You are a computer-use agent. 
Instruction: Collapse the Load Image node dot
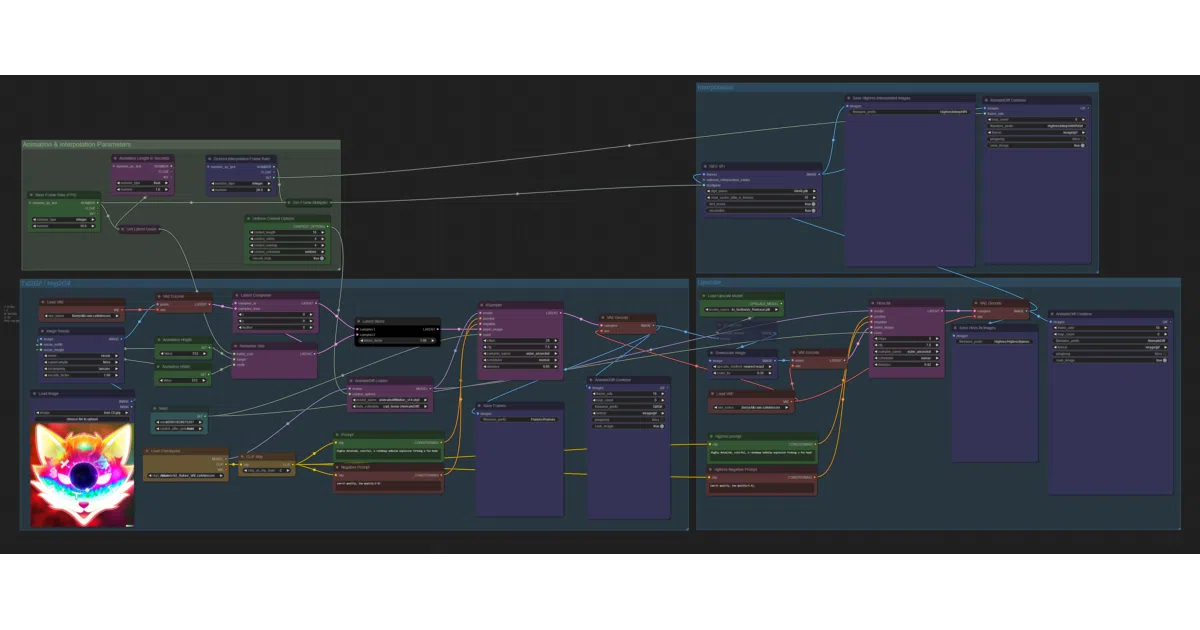(33, 393)
